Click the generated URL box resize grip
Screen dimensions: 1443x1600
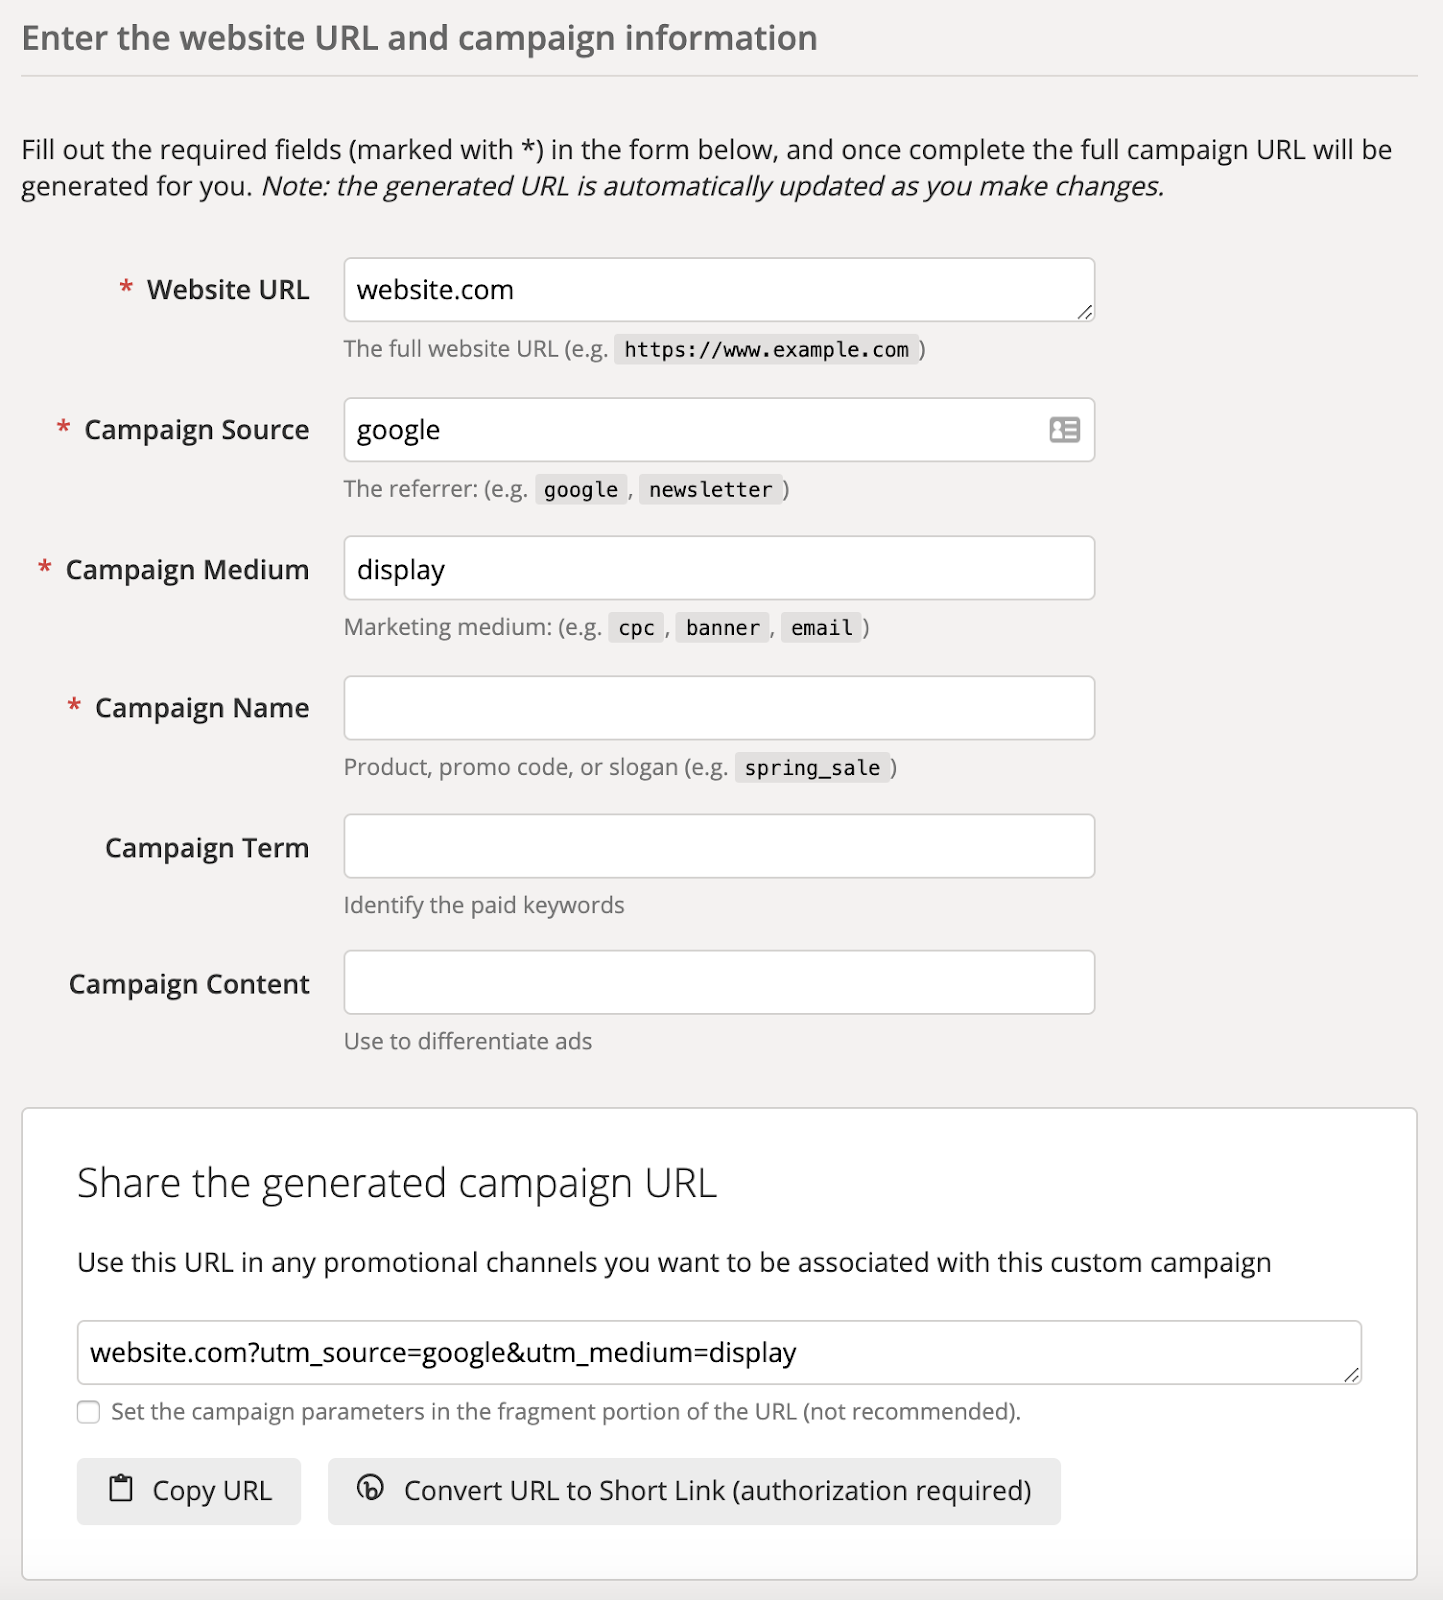1352,1375
